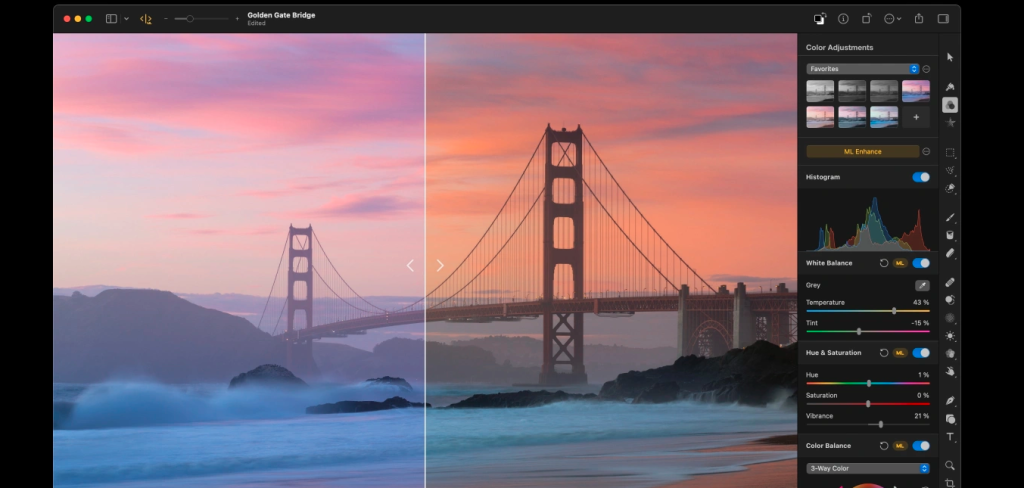1024x488 pixels.
Task: Select the Style paint bucket tool
Action: [950, 87]
